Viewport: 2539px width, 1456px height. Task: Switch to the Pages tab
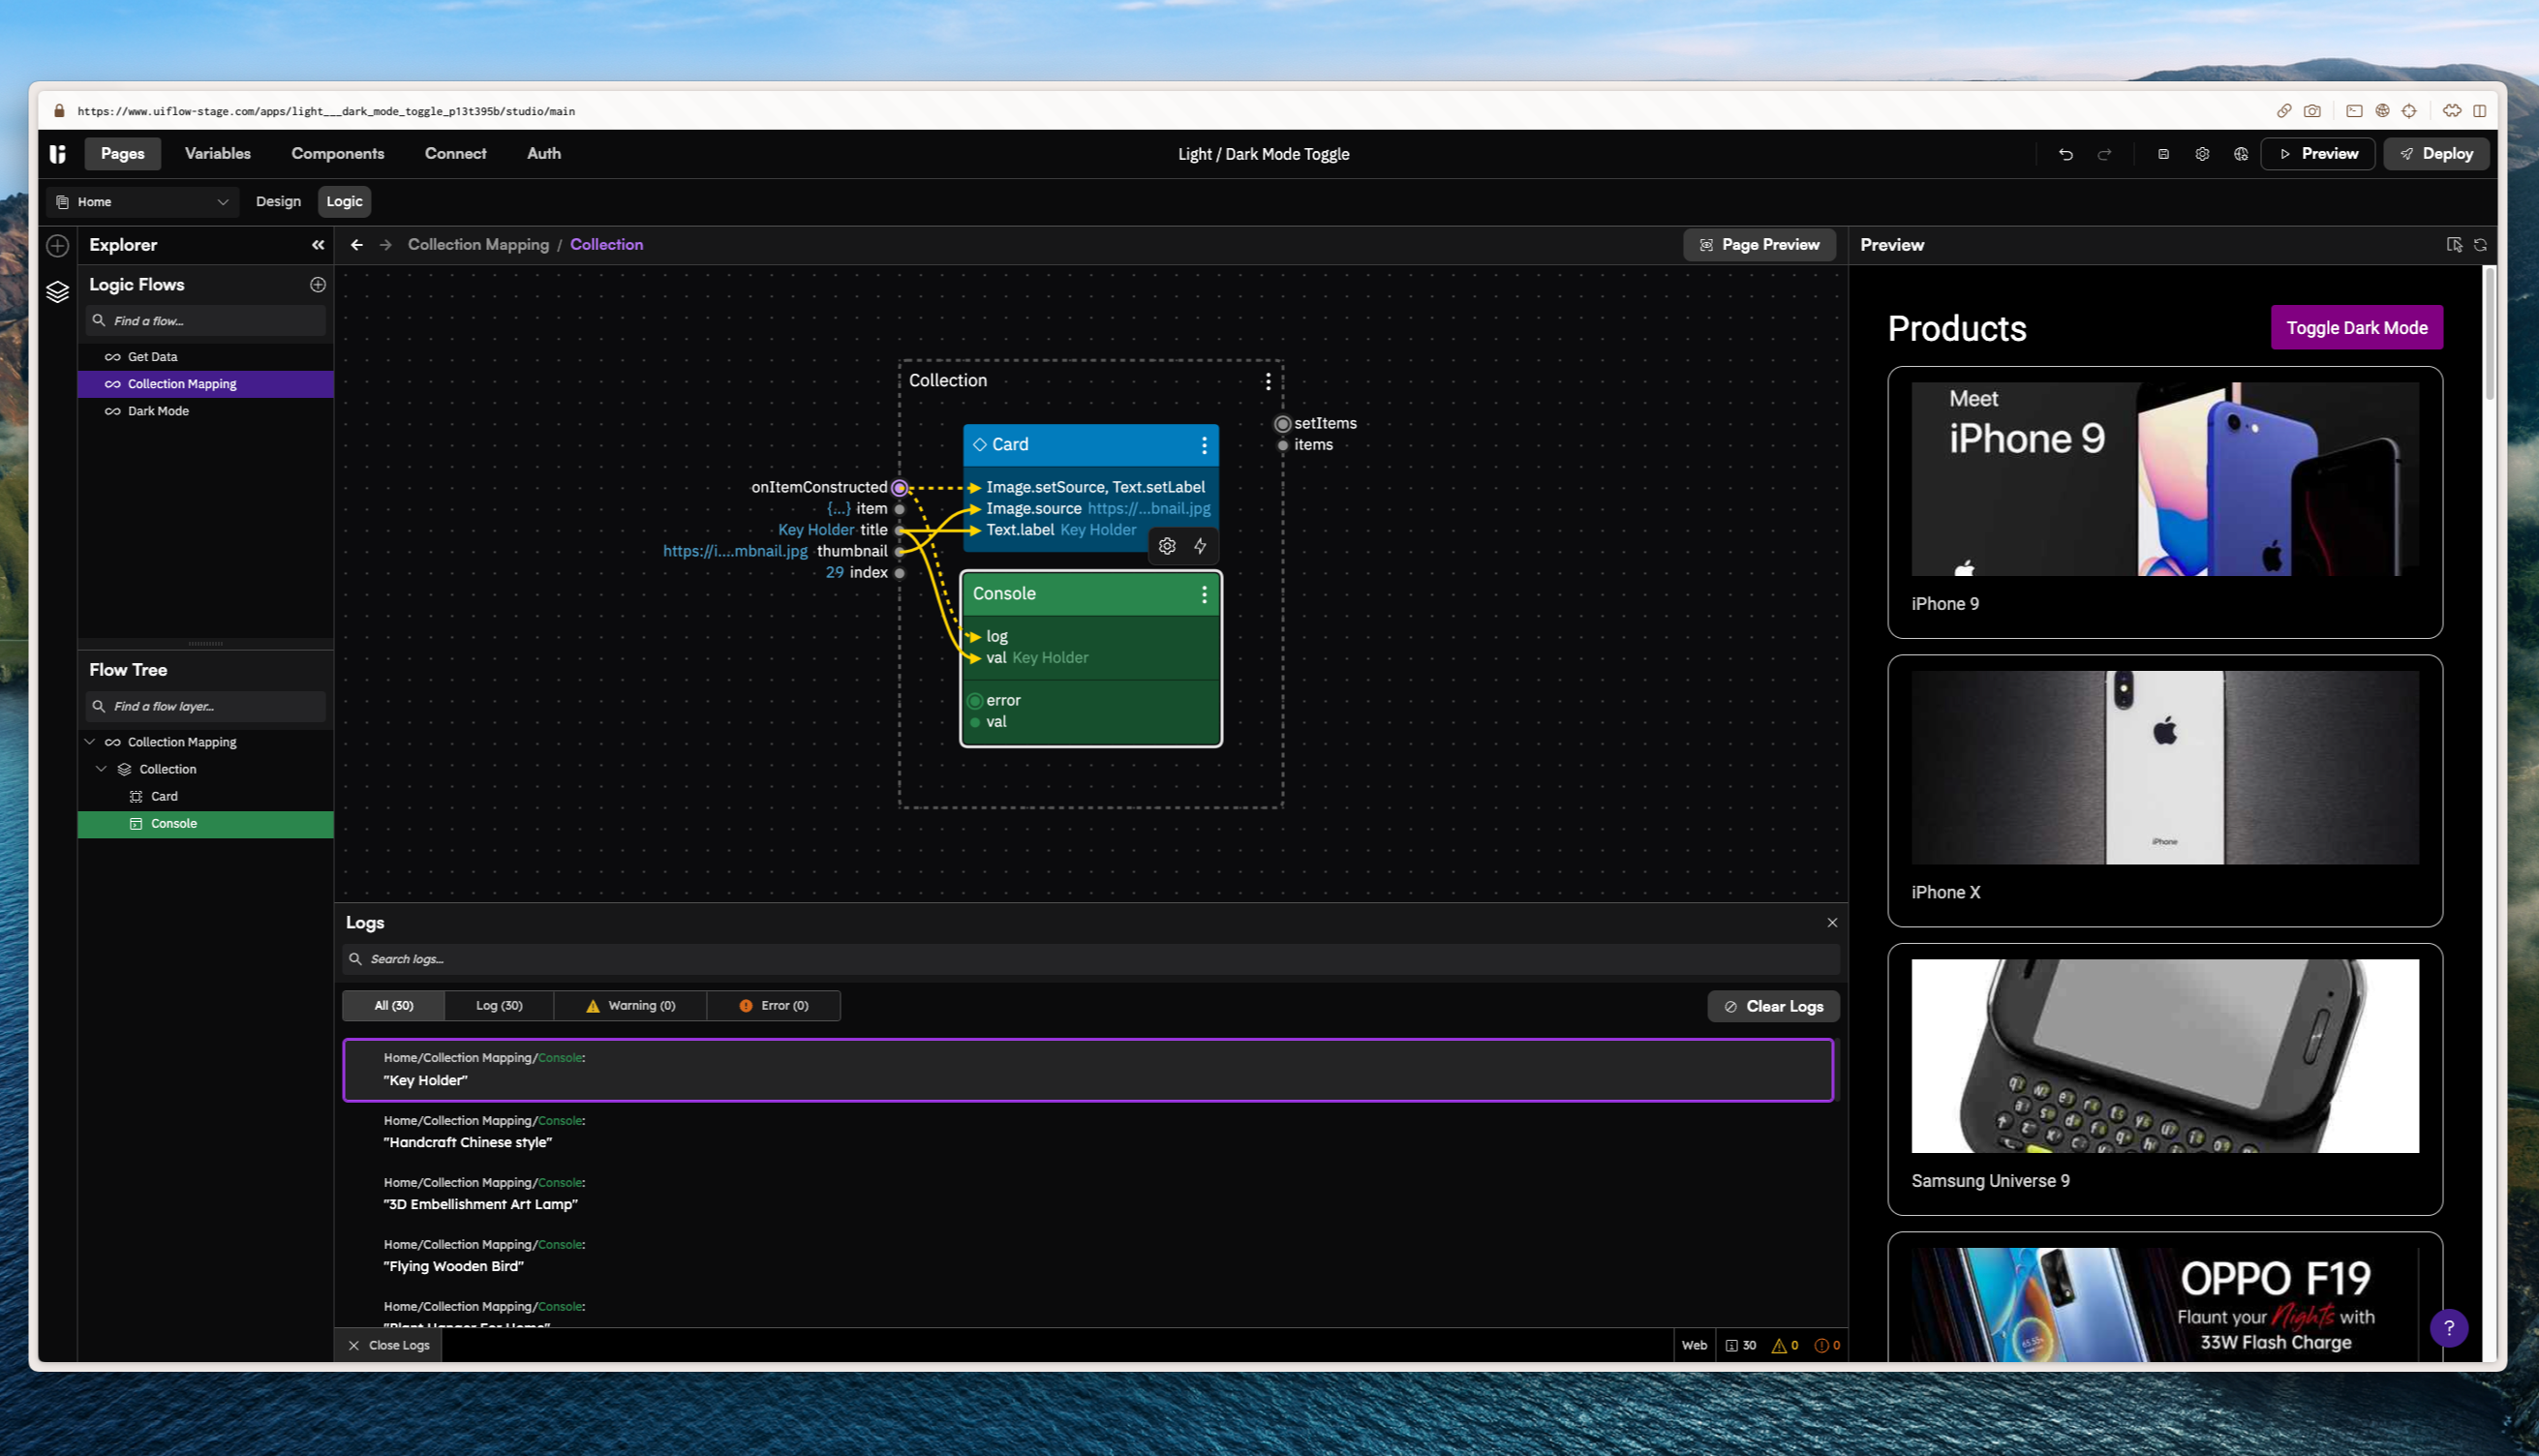[122, 154]
